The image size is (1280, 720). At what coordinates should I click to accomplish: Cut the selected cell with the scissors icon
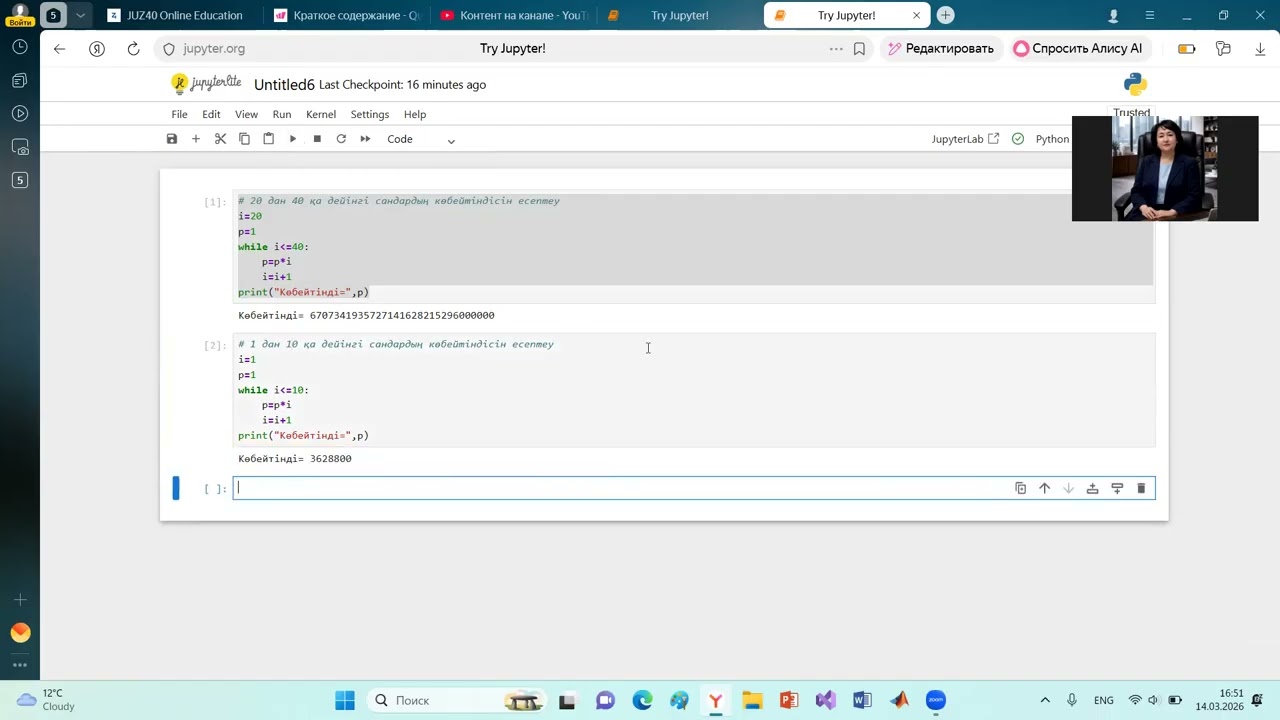coord(220,139)
